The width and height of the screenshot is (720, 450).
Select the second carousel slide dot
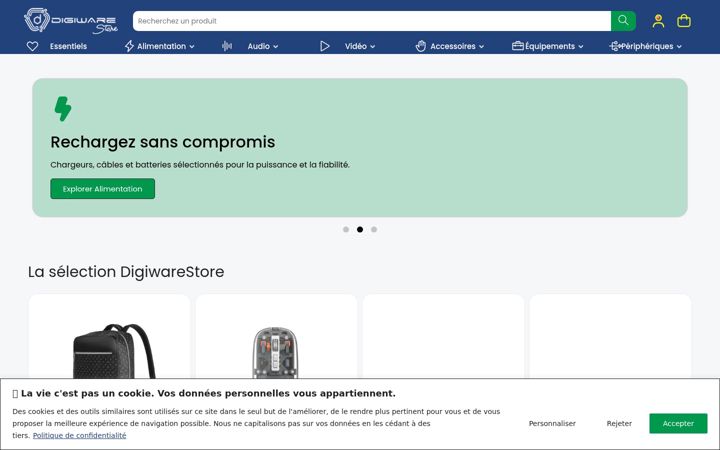click(x=360, y=230)
